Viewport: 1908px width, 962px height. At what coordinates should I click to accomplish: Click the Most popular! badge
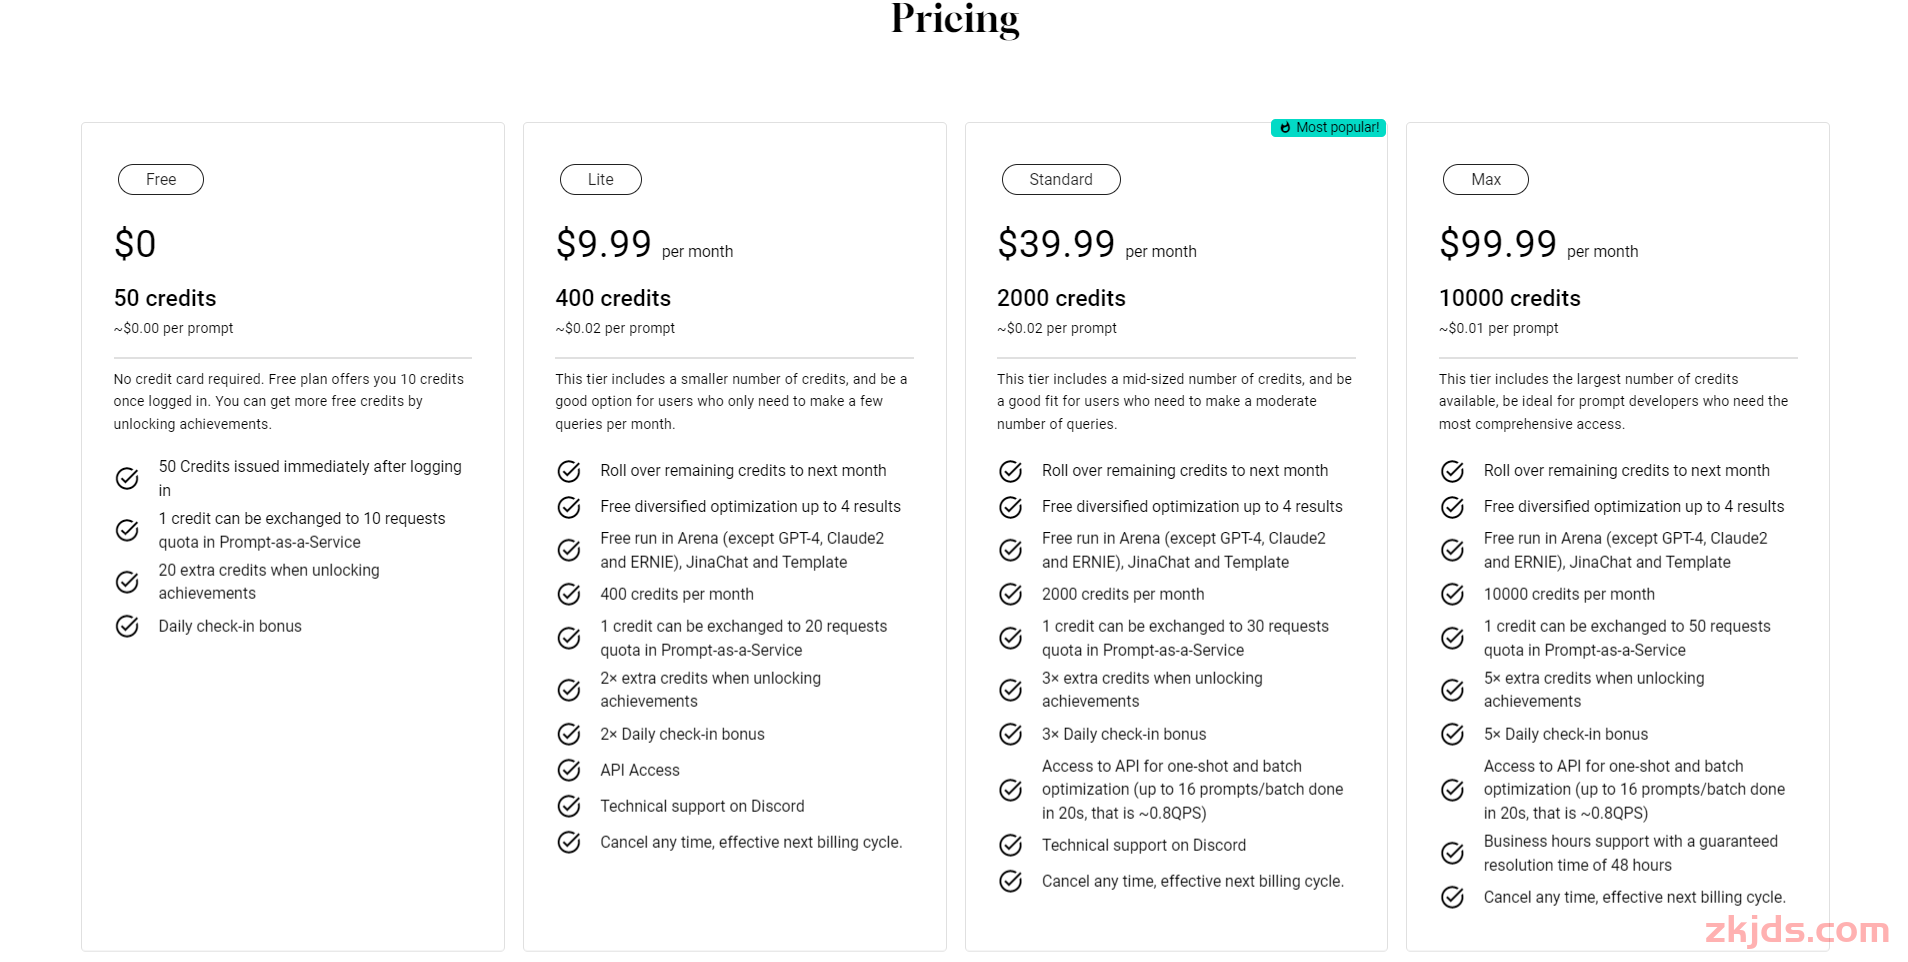point(1328,128)
